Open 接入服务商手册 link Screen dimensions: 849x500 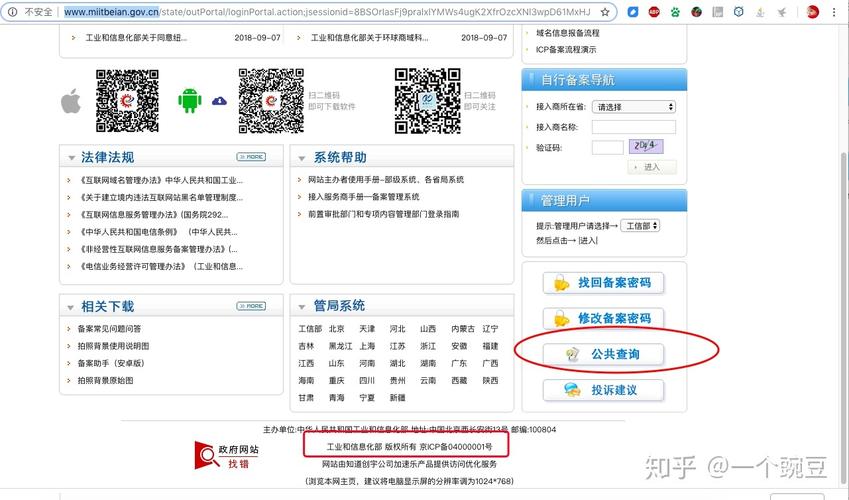click(363, 197)
